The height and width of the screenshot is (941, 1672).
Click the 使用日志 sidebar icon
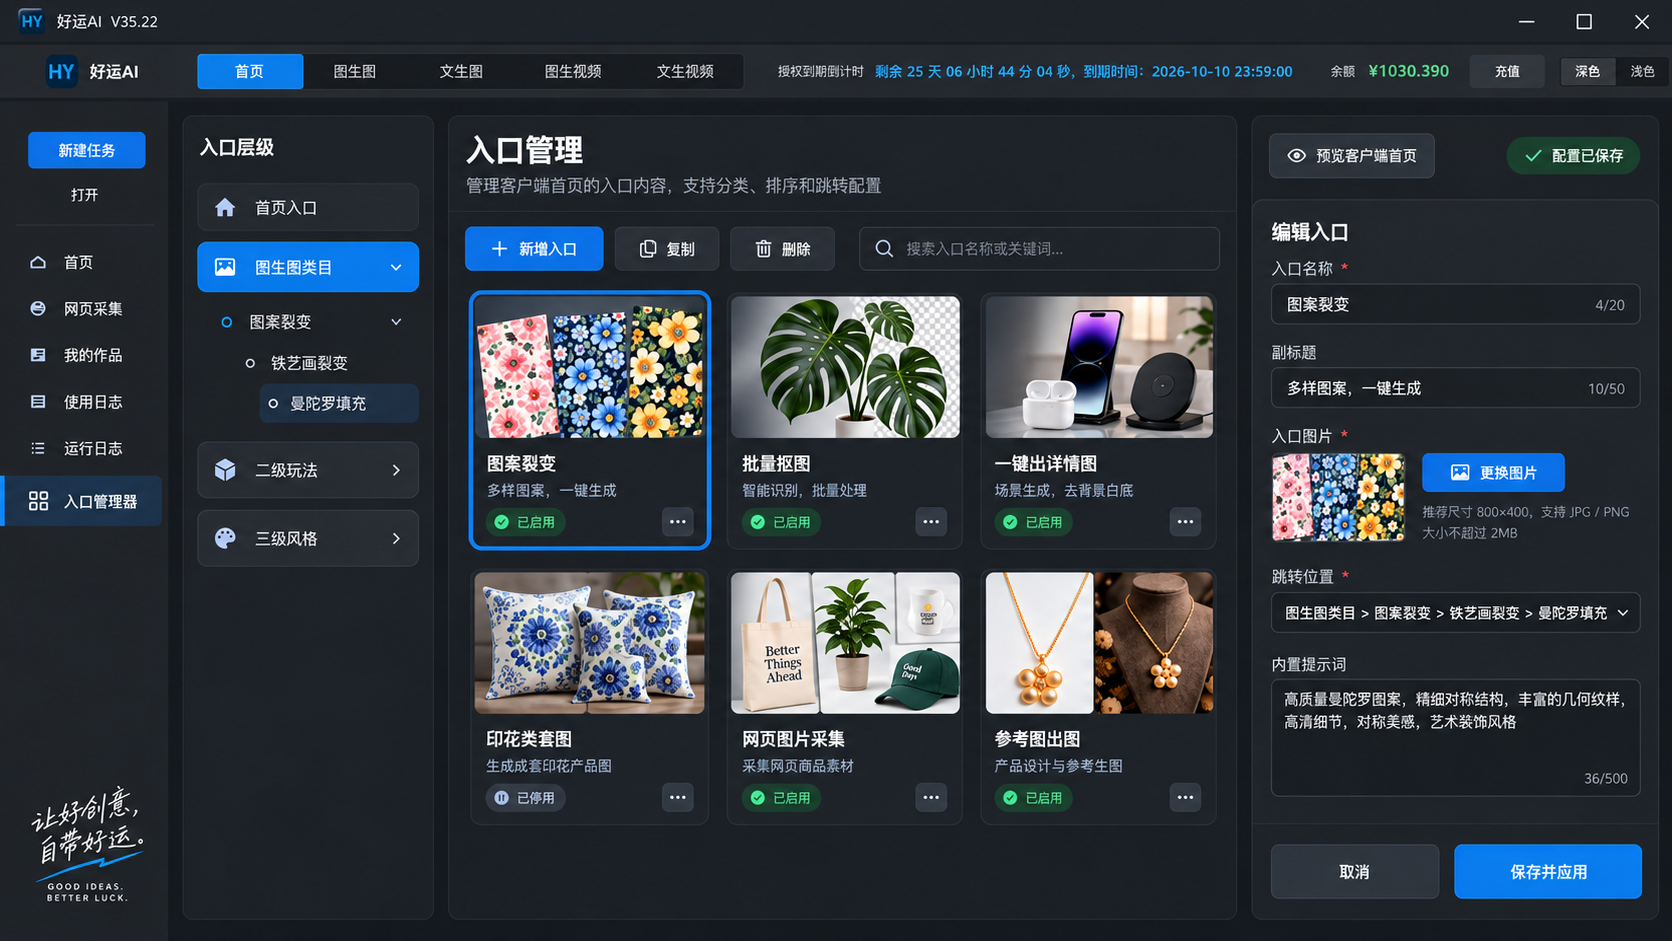tap(38, 401)
